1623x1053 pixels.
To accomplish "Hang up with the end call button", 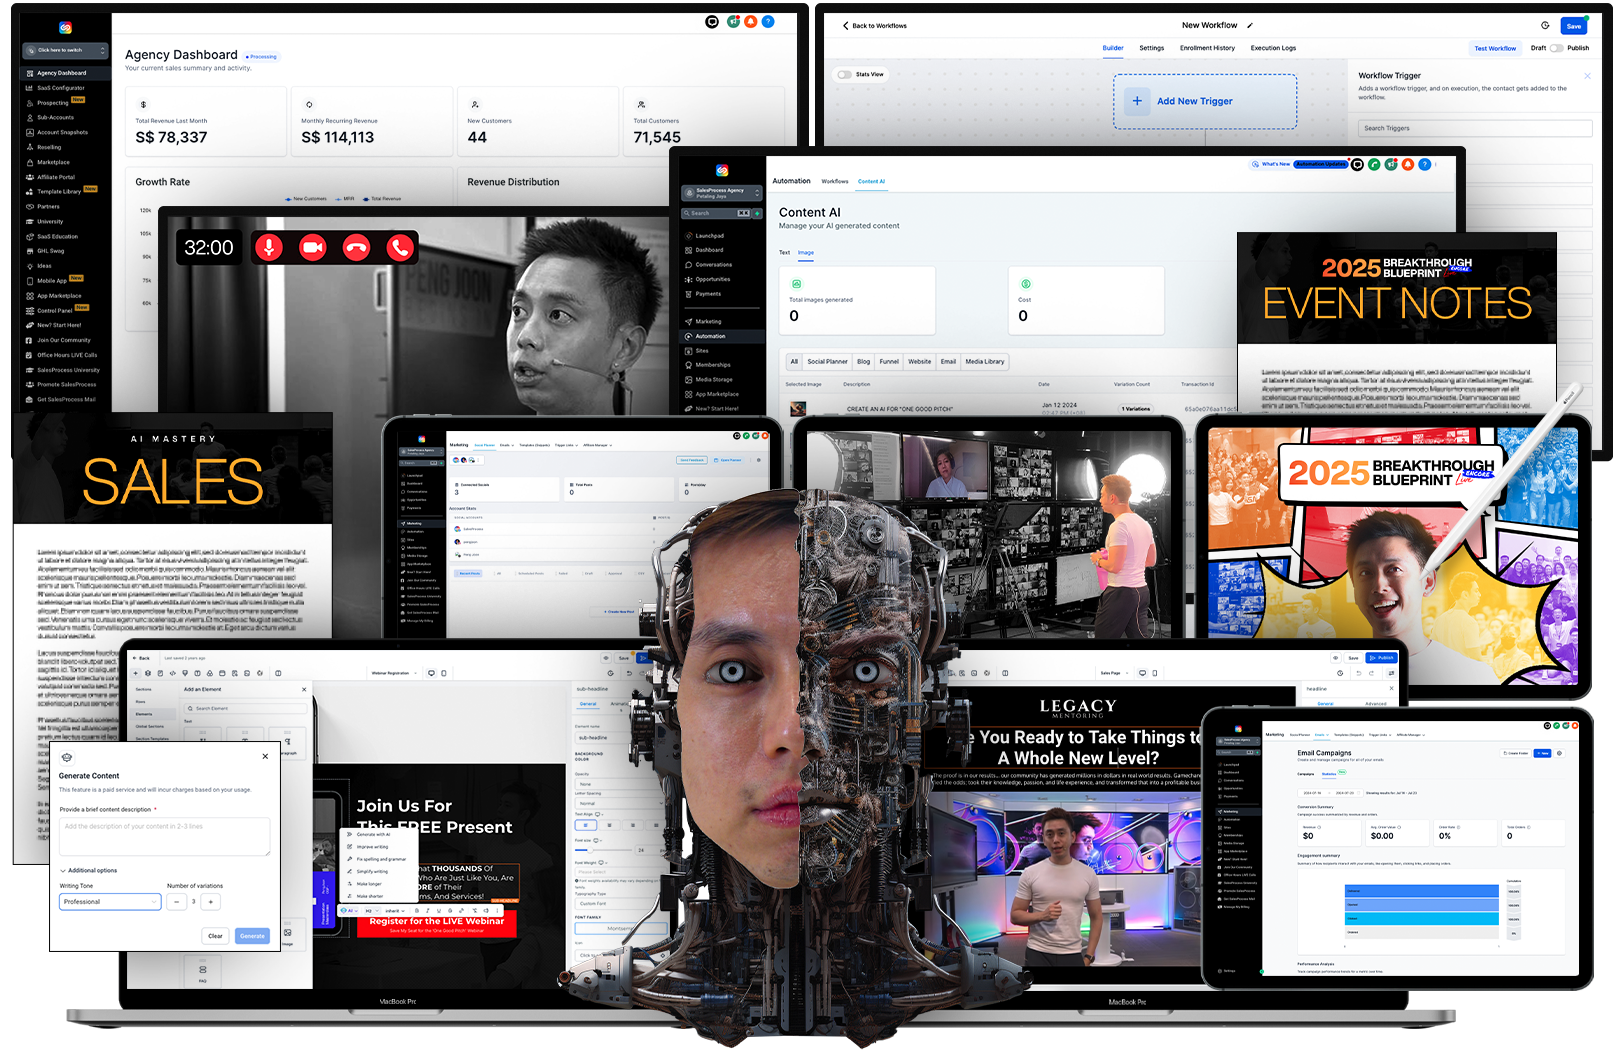I will [x=356, y=248].
